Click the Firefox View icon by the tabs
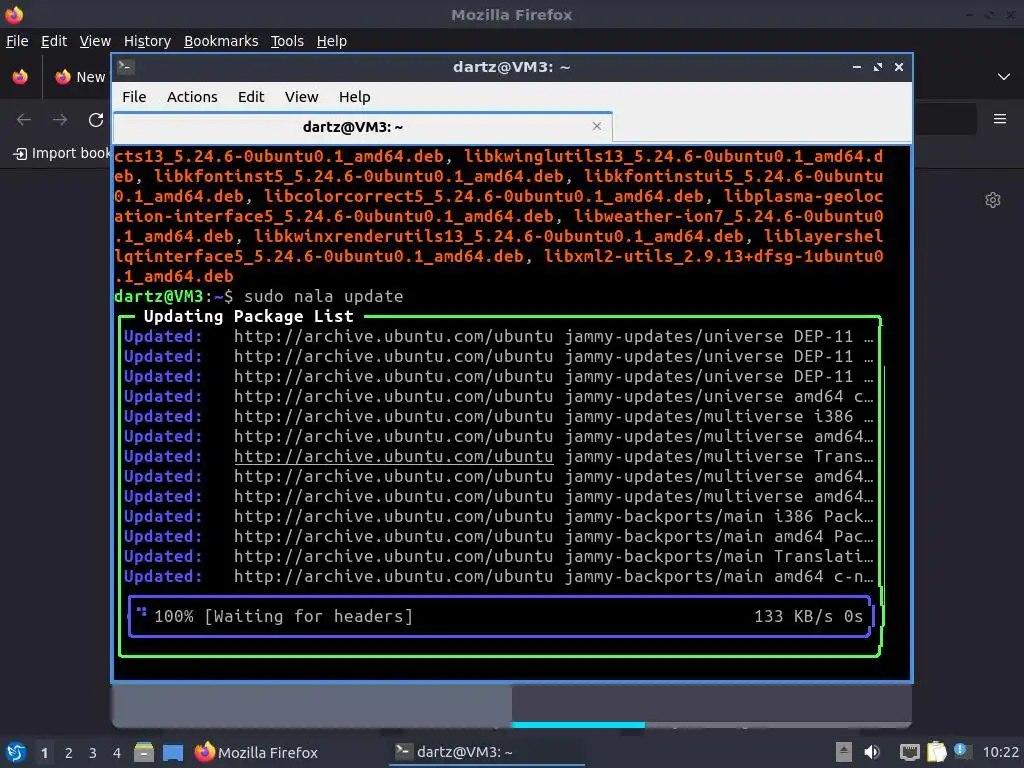 pos(20,77)
